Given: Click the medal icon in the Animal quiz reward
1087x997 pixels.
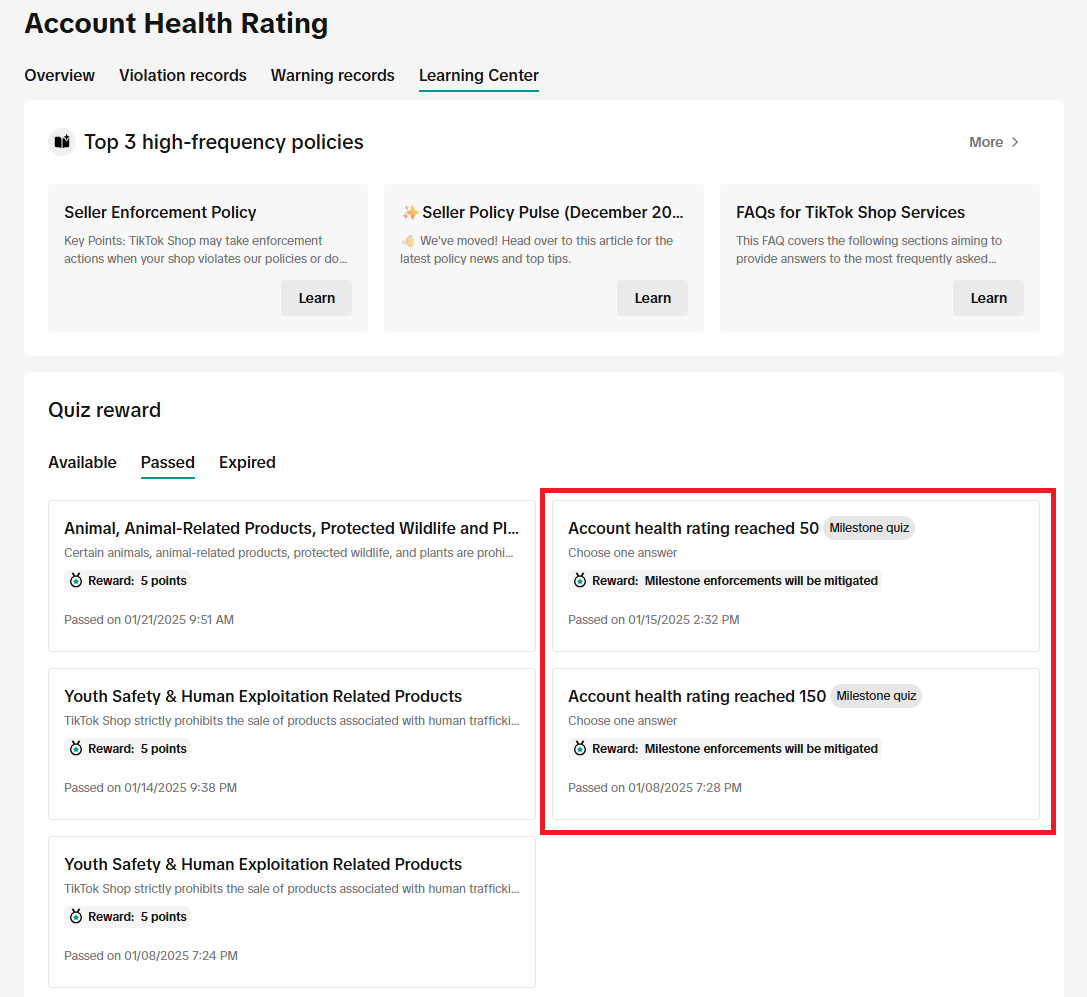Looking at the screenshot, I should (76, 581).
